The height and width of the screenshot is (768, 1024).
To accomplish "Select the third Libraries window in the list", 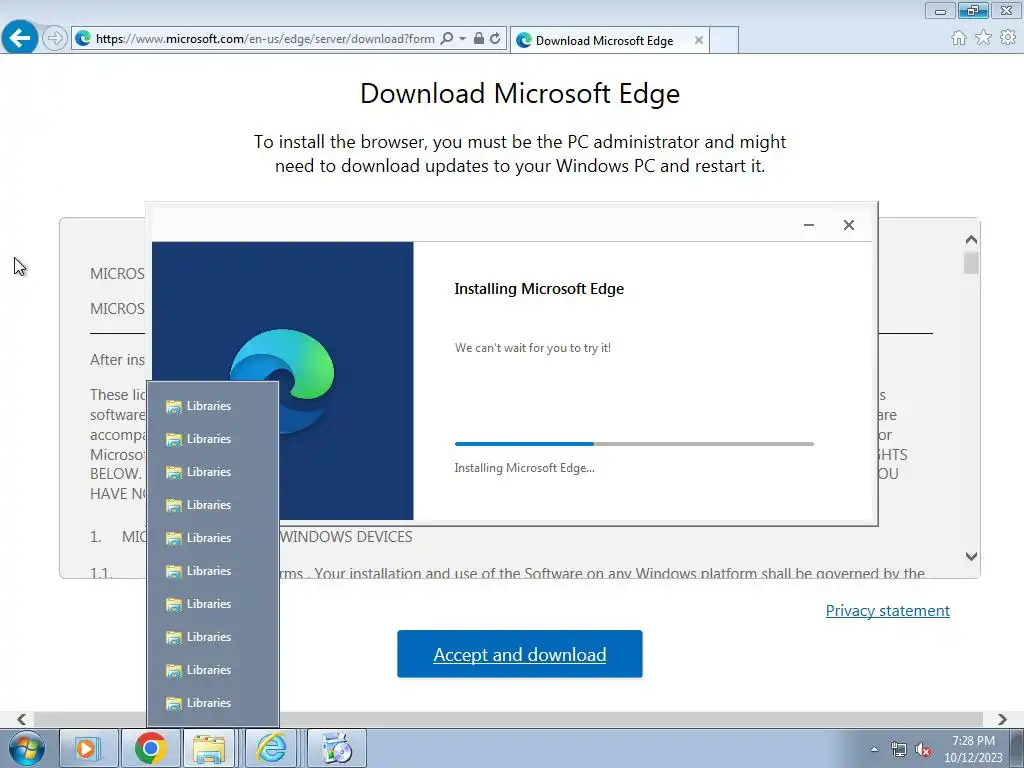I will (213, 472).
